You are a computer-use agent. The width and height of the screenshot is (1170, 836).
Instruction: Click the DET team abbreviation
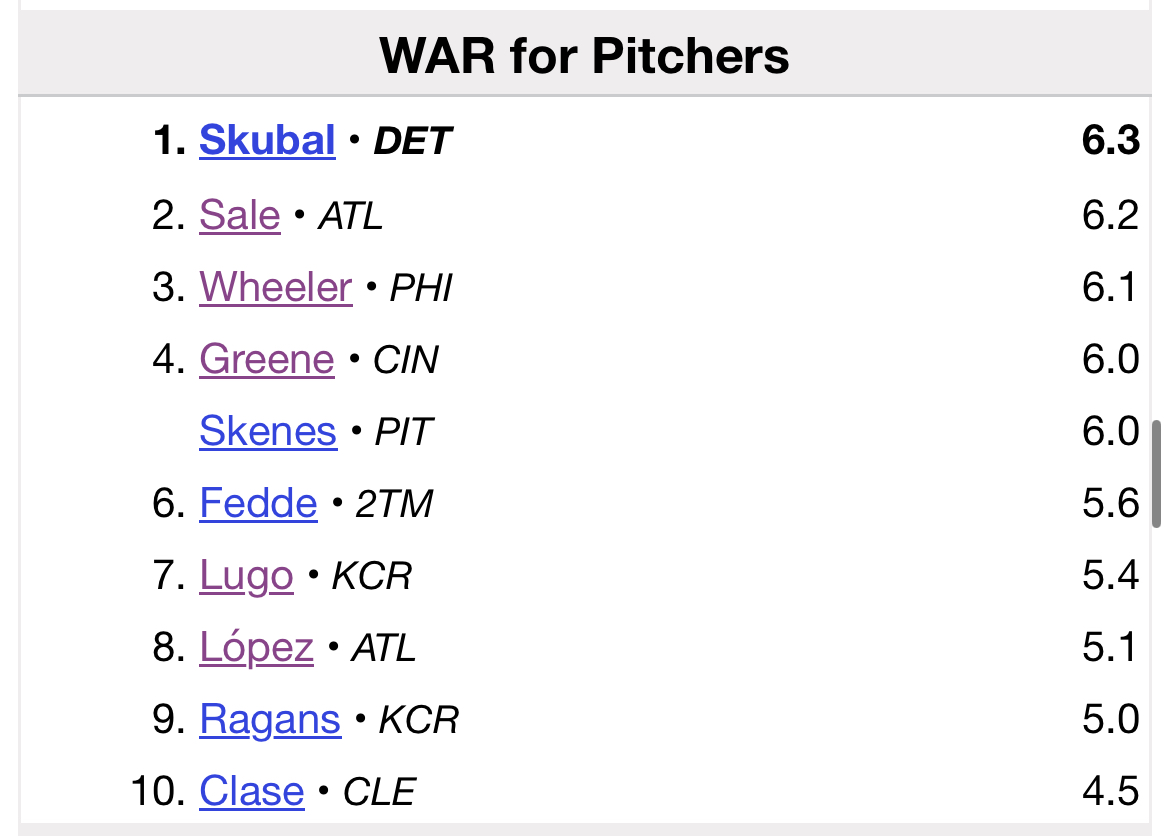click(x=413, y=141)
